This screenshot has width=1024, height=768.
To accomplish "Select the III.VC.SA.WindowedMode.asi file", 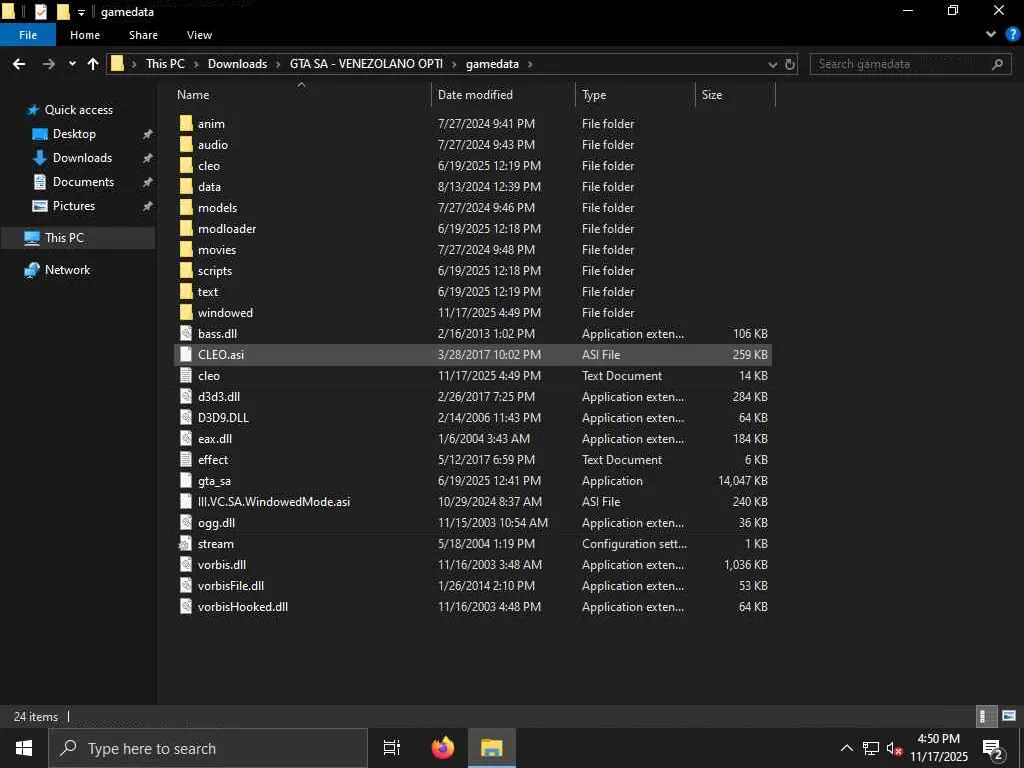I will (274, 502).
